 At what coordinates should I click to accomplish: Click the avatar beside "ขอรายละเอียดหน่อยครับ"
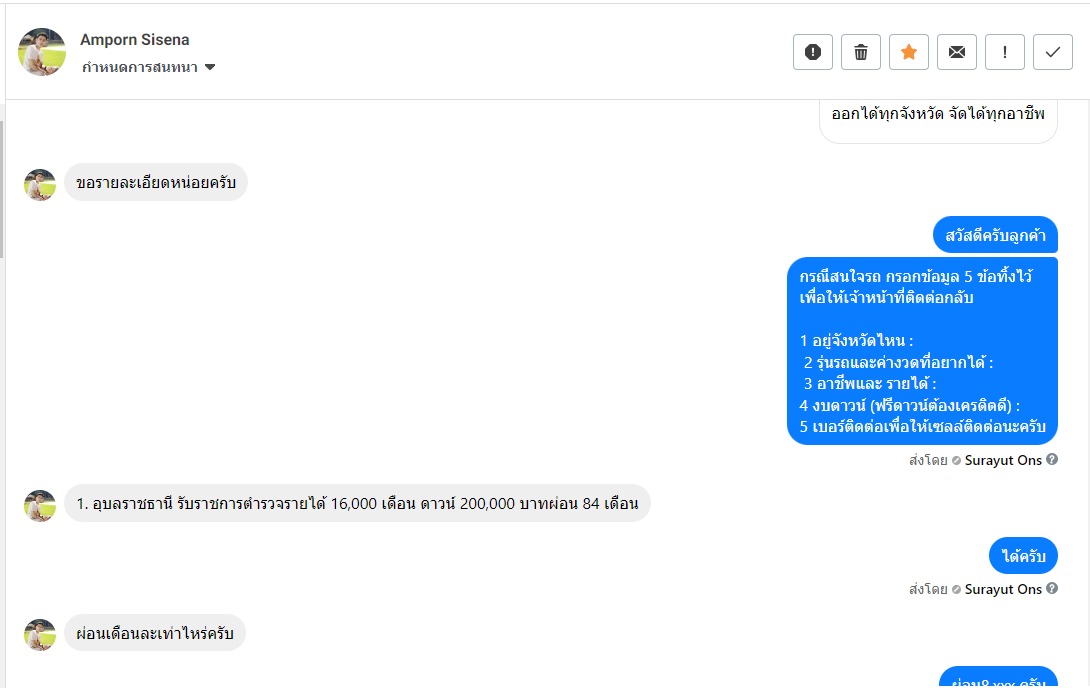[40, 185]
